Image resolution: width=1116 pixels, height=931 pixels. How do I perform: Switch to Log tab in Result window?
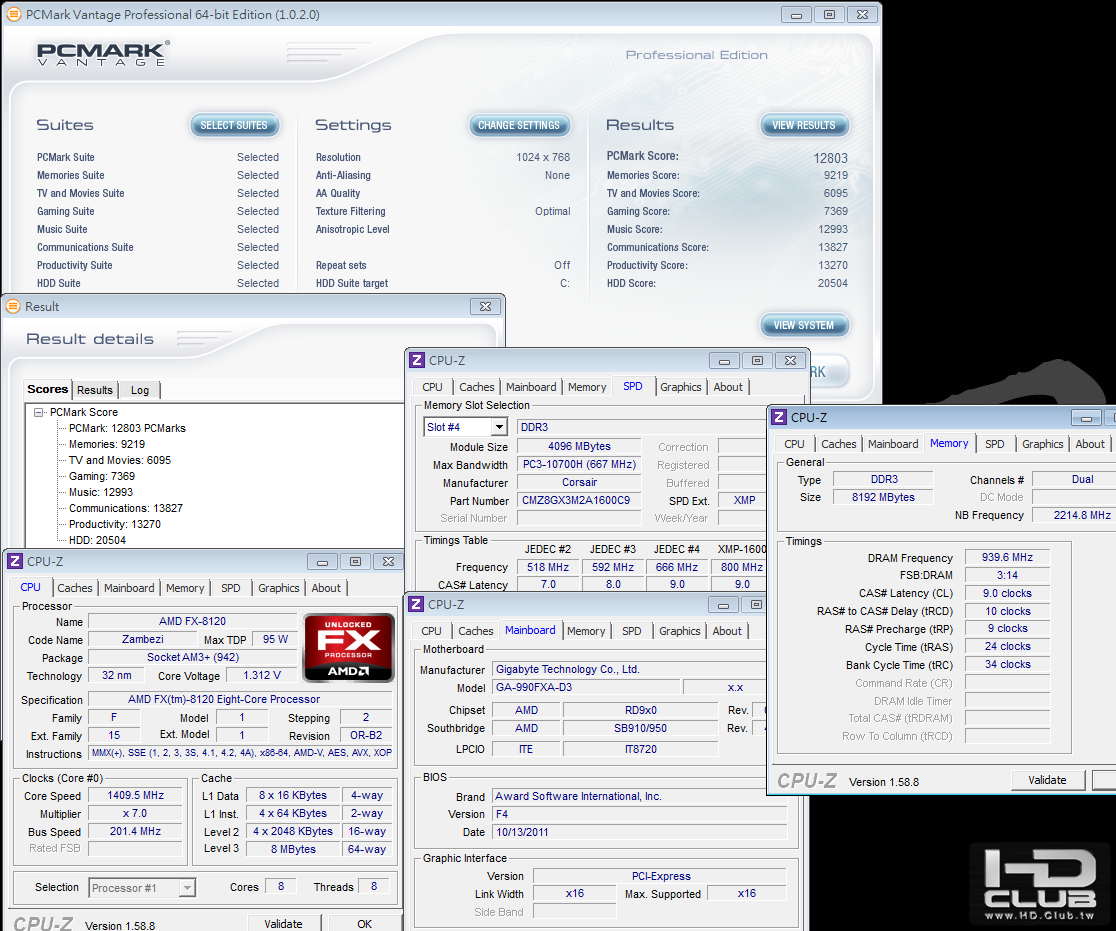point(140,390)
